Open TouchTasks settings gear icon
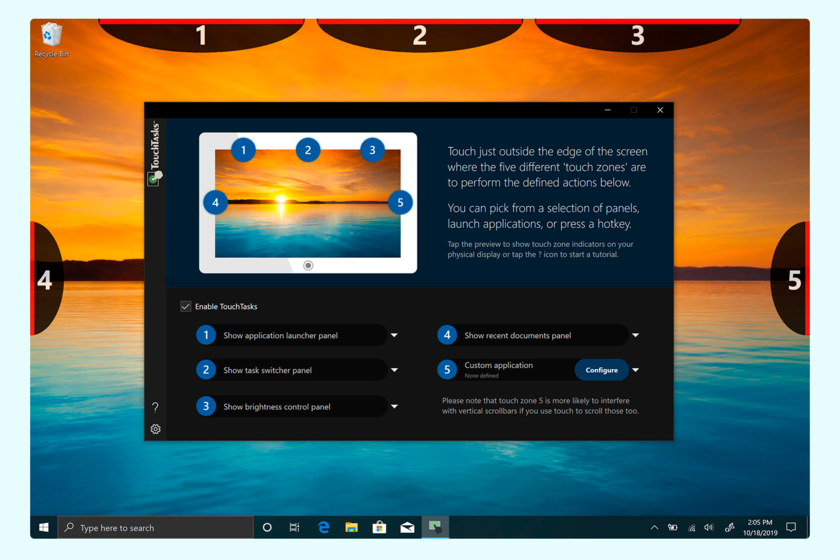 pyautogui.click(x=155, y=429)
